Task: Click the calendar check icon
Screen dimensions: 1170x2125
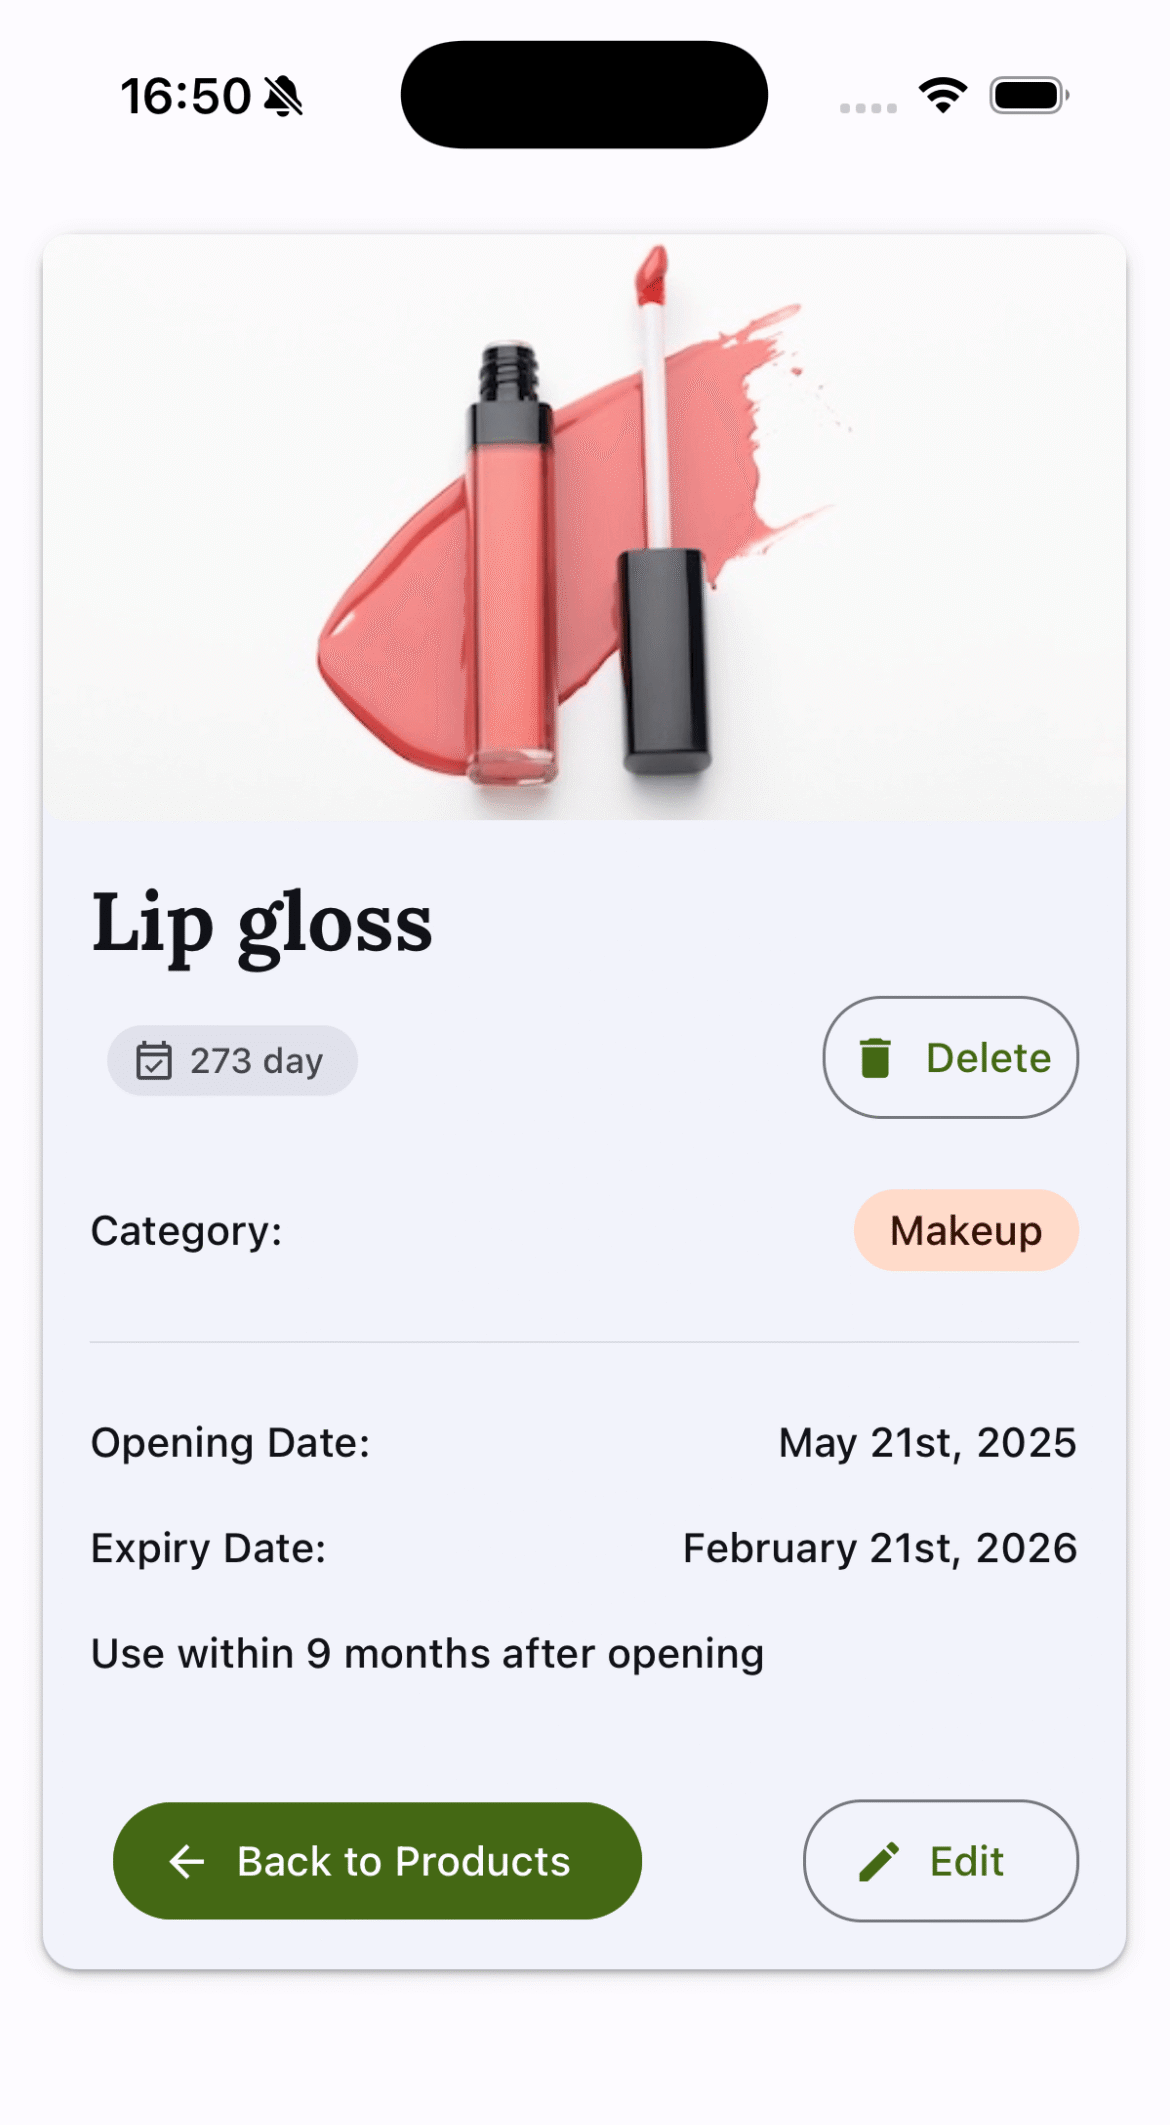Action: click(x=154, y=1061)
